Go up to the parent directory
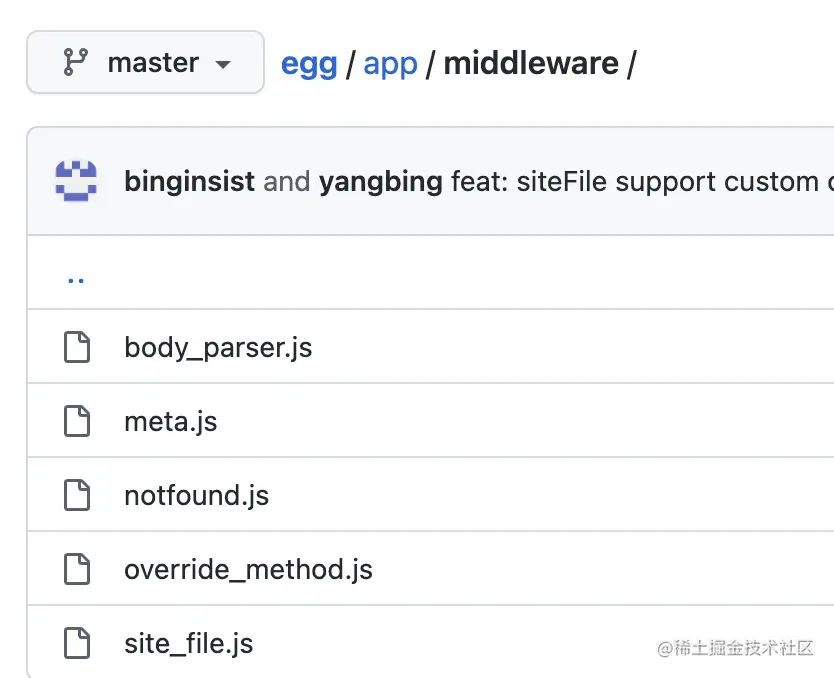The height and width of the screenshot is (678, 834). 76,280
